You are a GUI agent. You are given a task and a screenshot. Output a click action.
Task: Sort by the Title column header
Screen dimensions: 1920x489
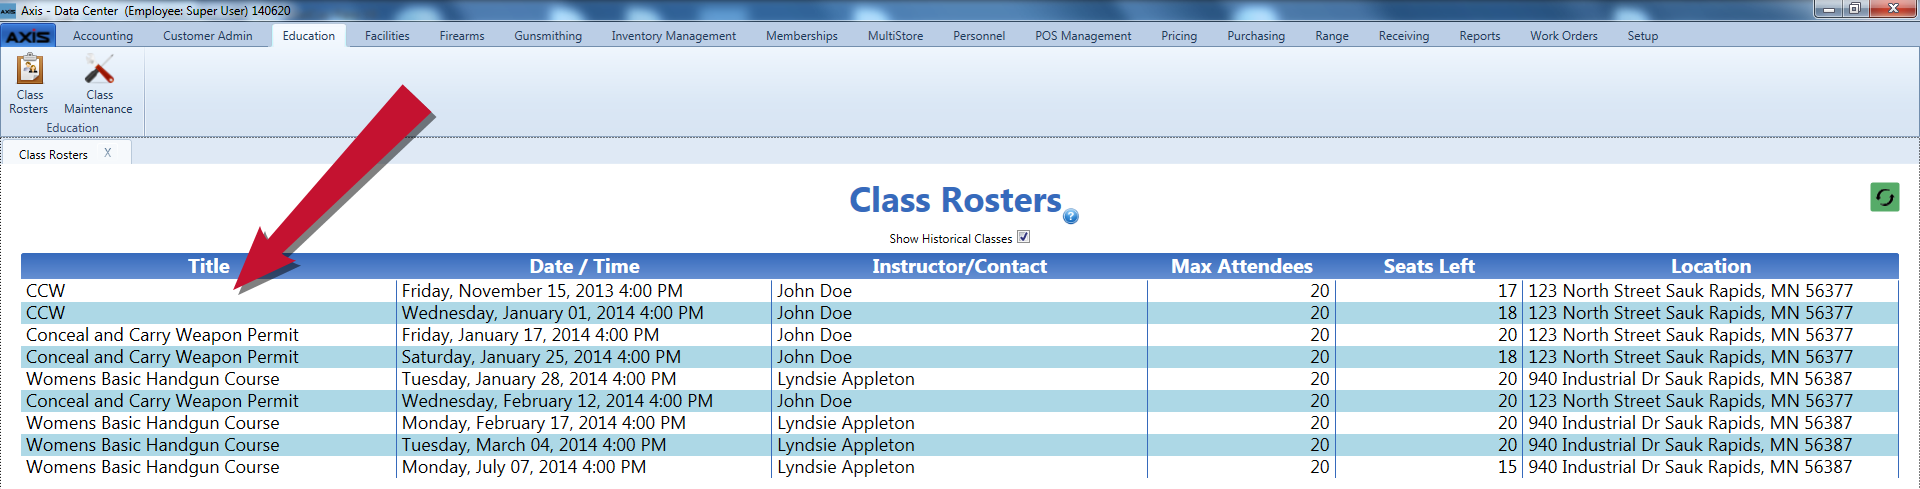[209, 266]
